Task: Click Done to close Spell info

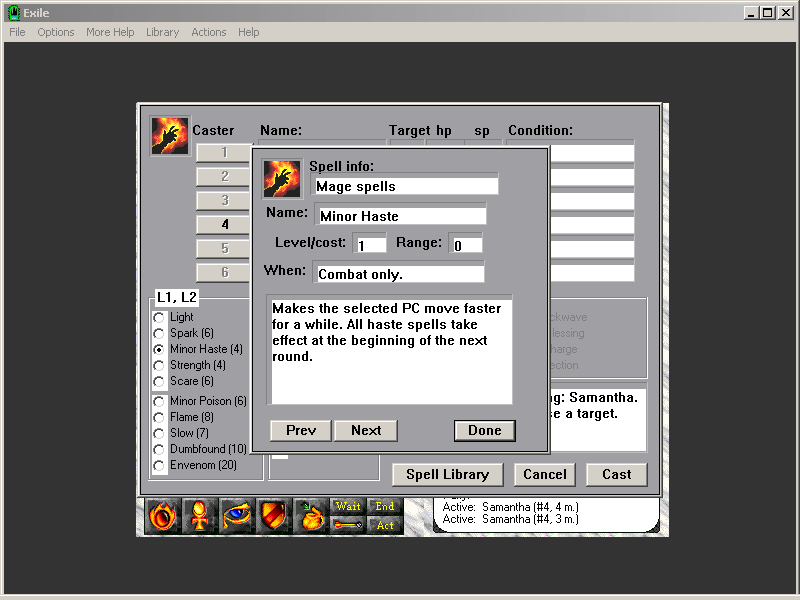Action: 485,431
